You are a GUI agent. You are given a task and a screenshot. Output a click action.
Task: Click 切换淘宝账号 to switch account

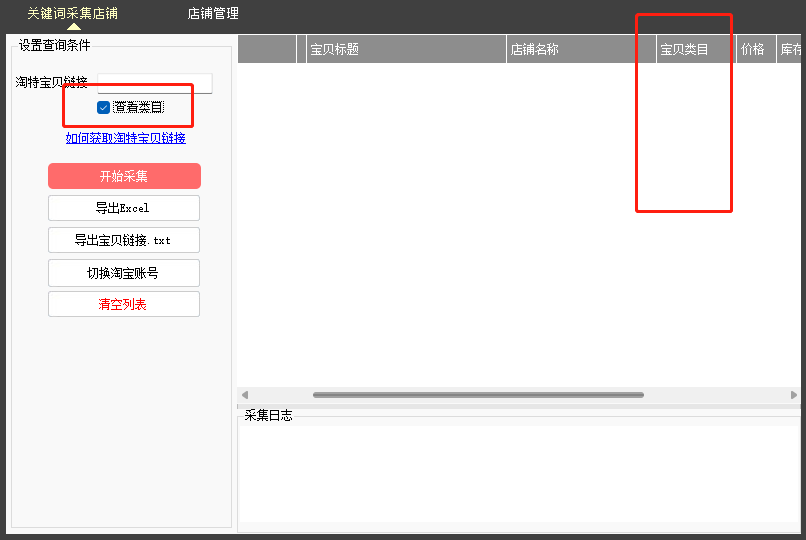tap(124, 273)
